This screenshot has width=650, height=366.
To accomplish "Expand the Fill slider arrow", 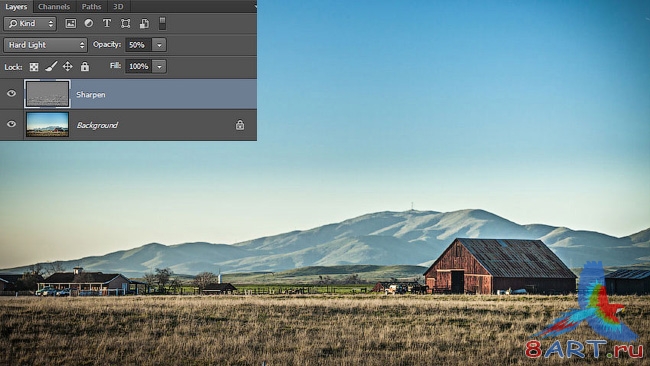I will [x=159, y=66].
